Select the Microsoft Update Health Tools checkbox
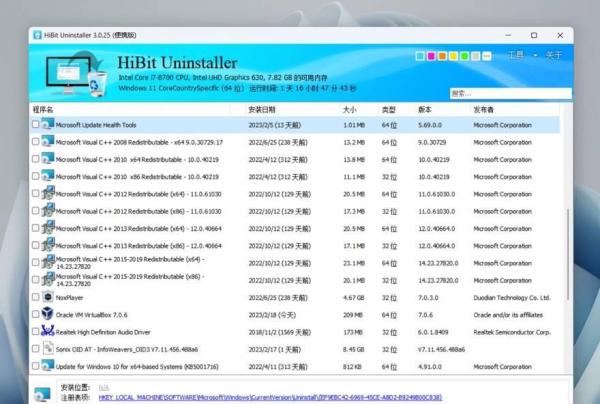This screenshot has height=404, width=600. (x=36, y=125)
